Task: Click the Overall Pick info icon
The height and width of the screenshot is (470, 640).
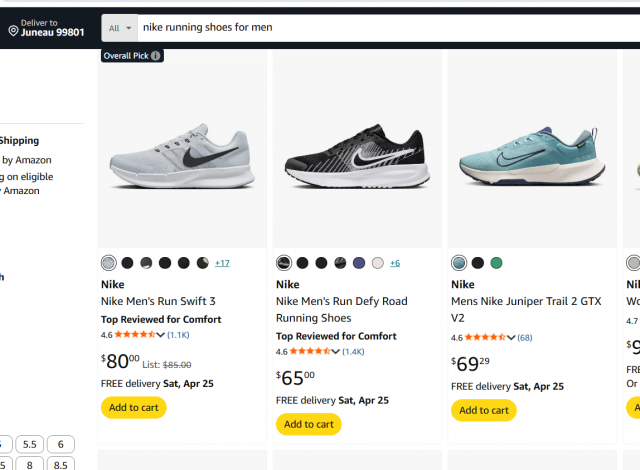Action: pyautogui.click(x=156, y=56)
